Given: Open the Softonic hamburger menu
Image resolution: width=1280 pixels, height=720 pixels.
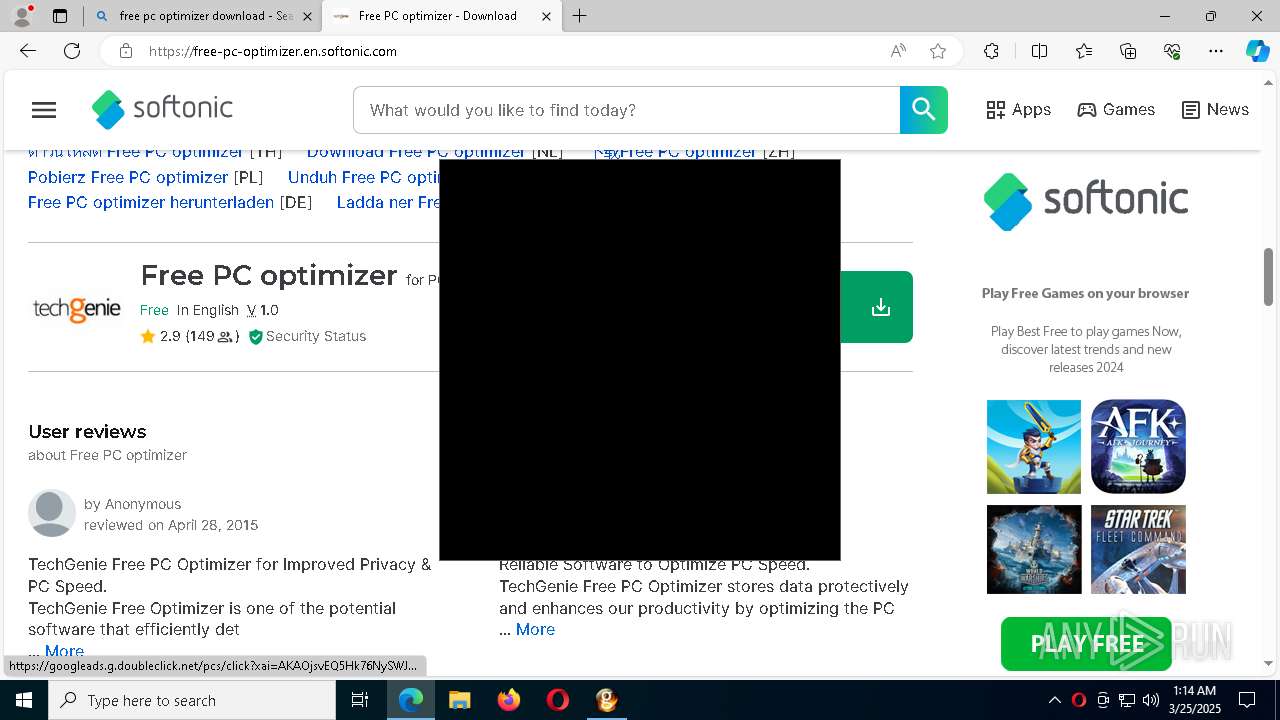Looking at the screenshot, I should point(44,110).
